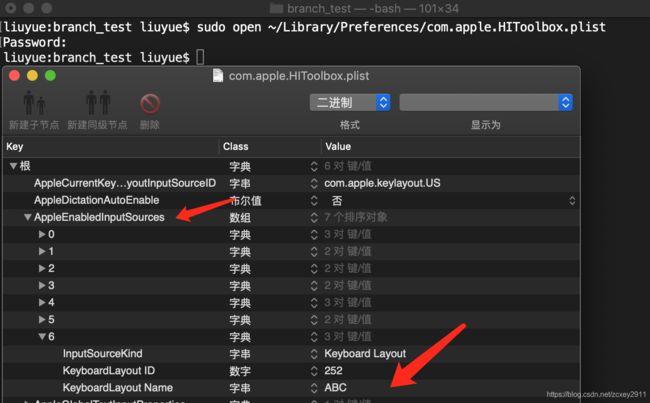Click the Value column header

338,146
